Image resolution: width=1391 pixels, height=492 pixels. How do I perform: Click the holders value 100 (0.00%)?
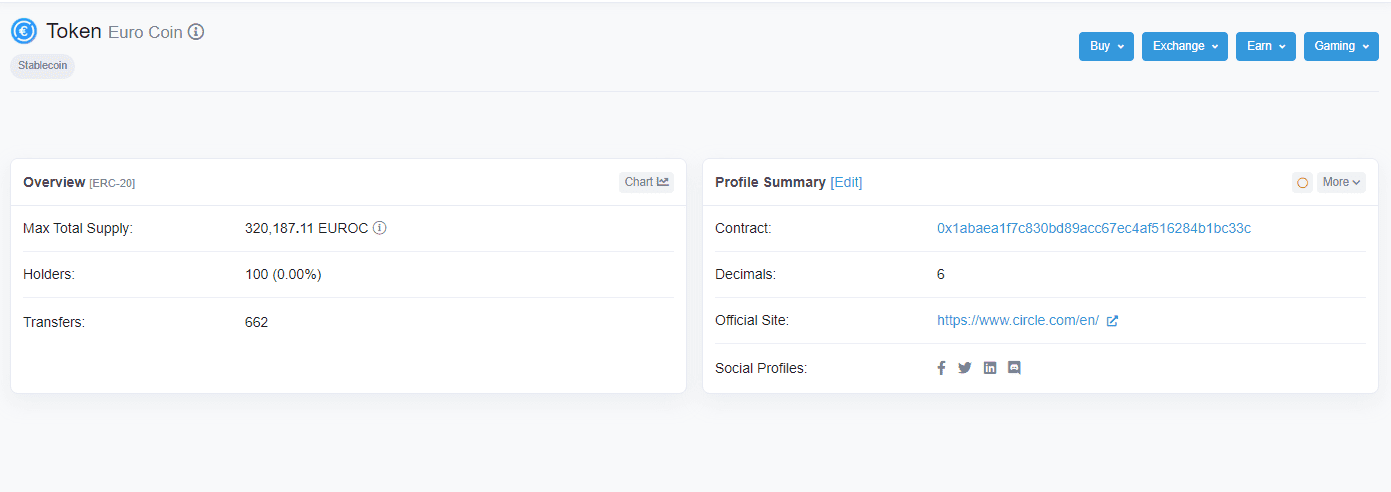283,274
